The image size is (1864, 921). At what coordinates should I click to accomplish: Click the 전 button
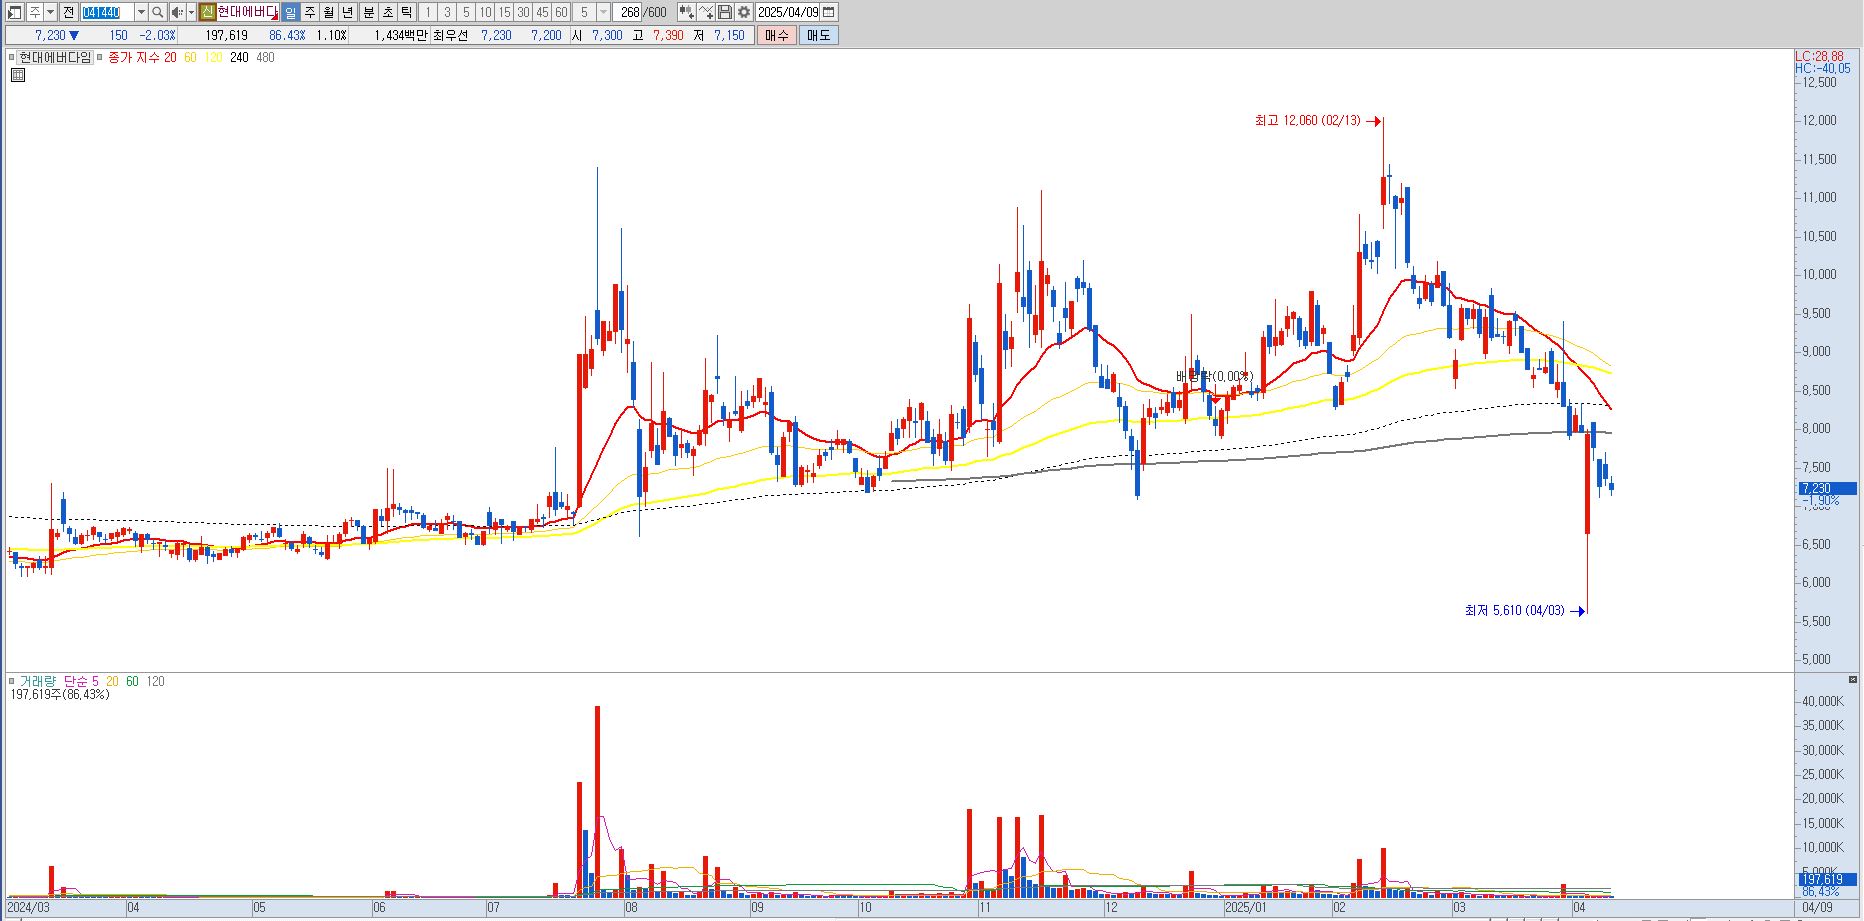pos(69,12)
